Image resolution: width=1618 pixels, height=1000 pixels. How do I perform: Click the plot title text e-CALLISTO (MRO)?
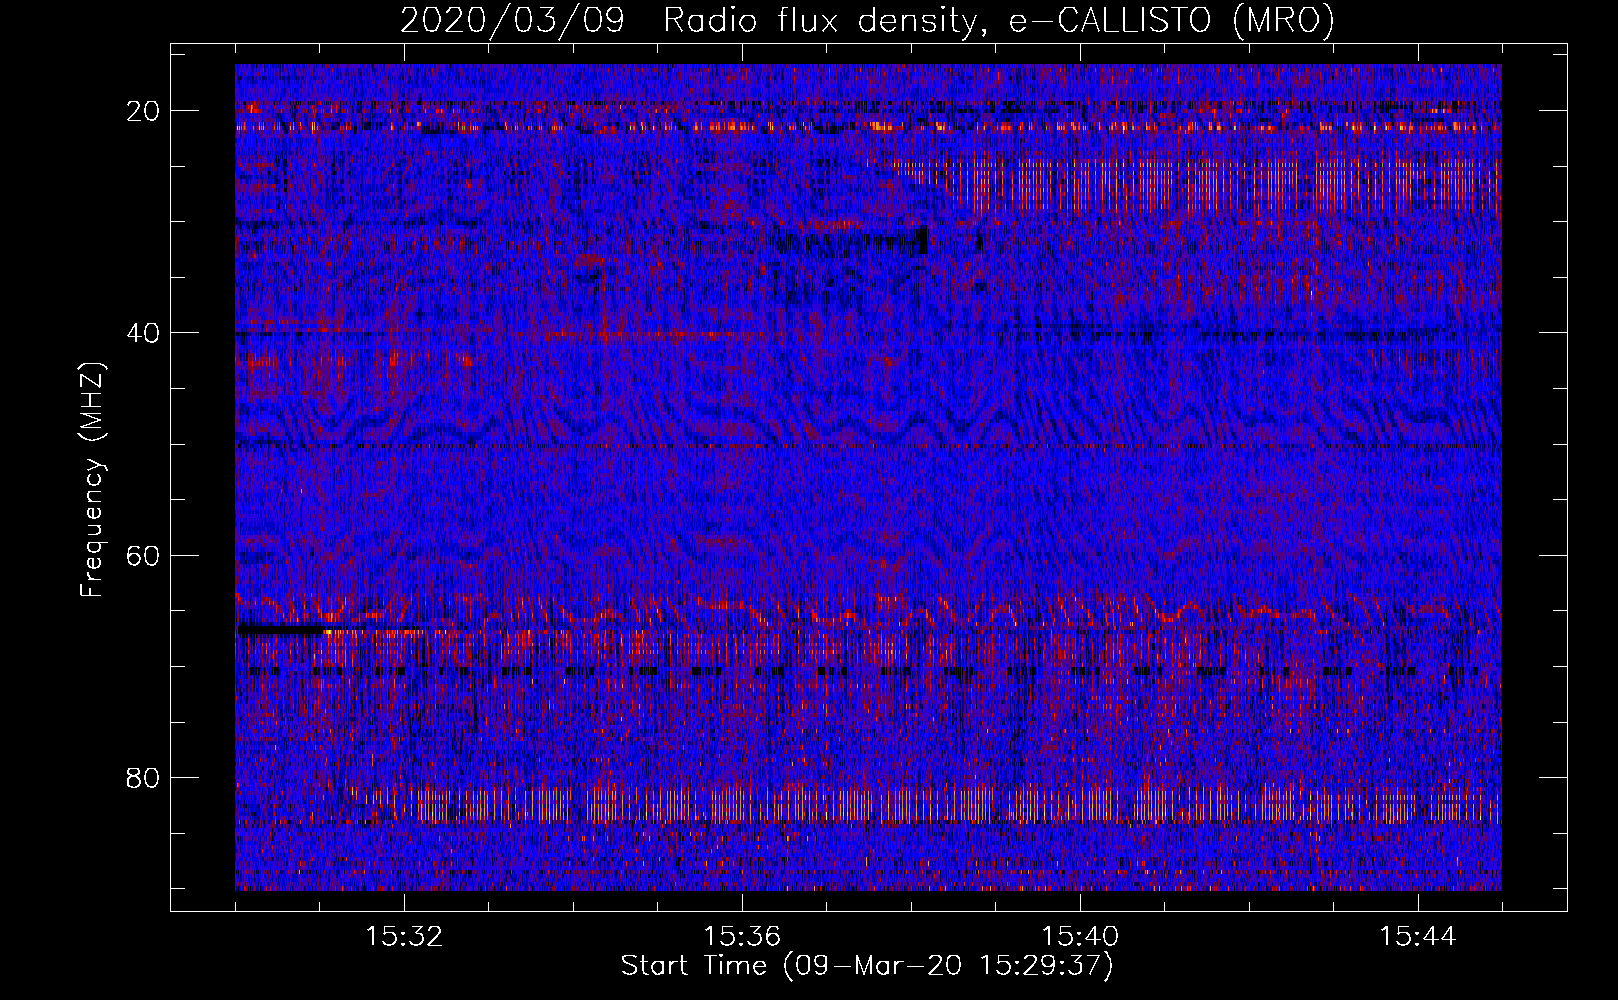1172,20
